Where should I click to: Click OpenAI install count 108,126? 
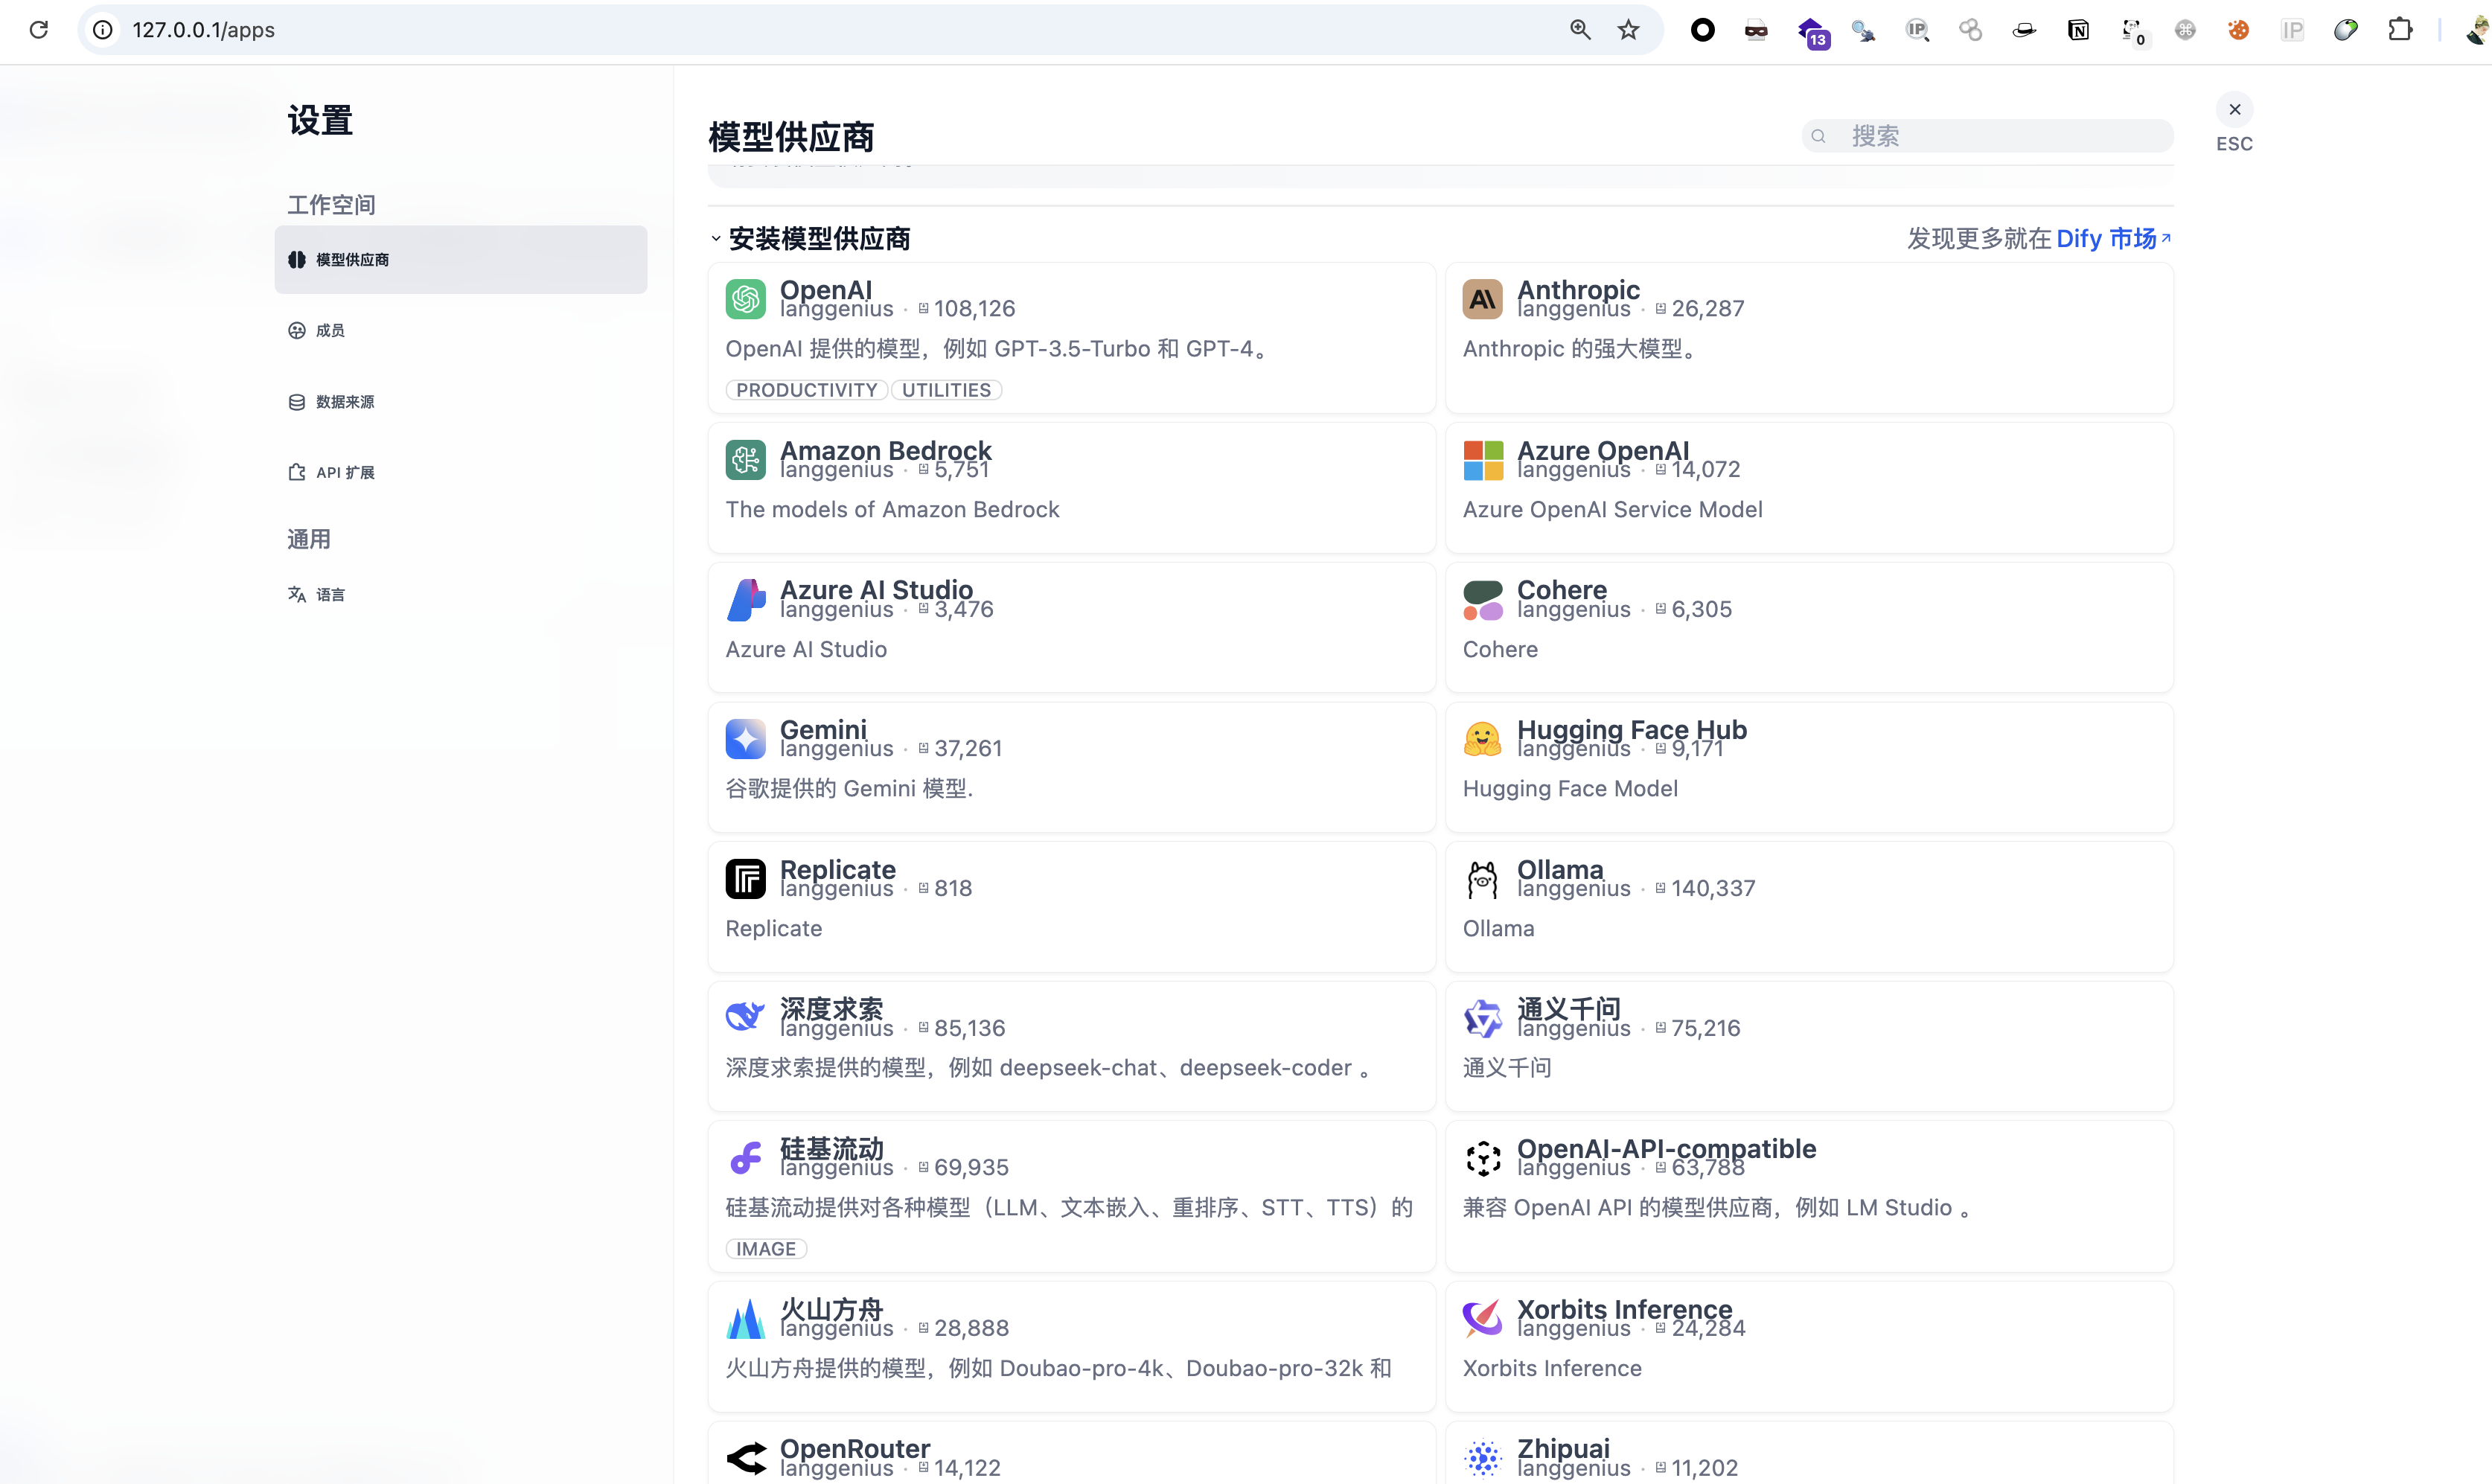[x=974, y=308]
